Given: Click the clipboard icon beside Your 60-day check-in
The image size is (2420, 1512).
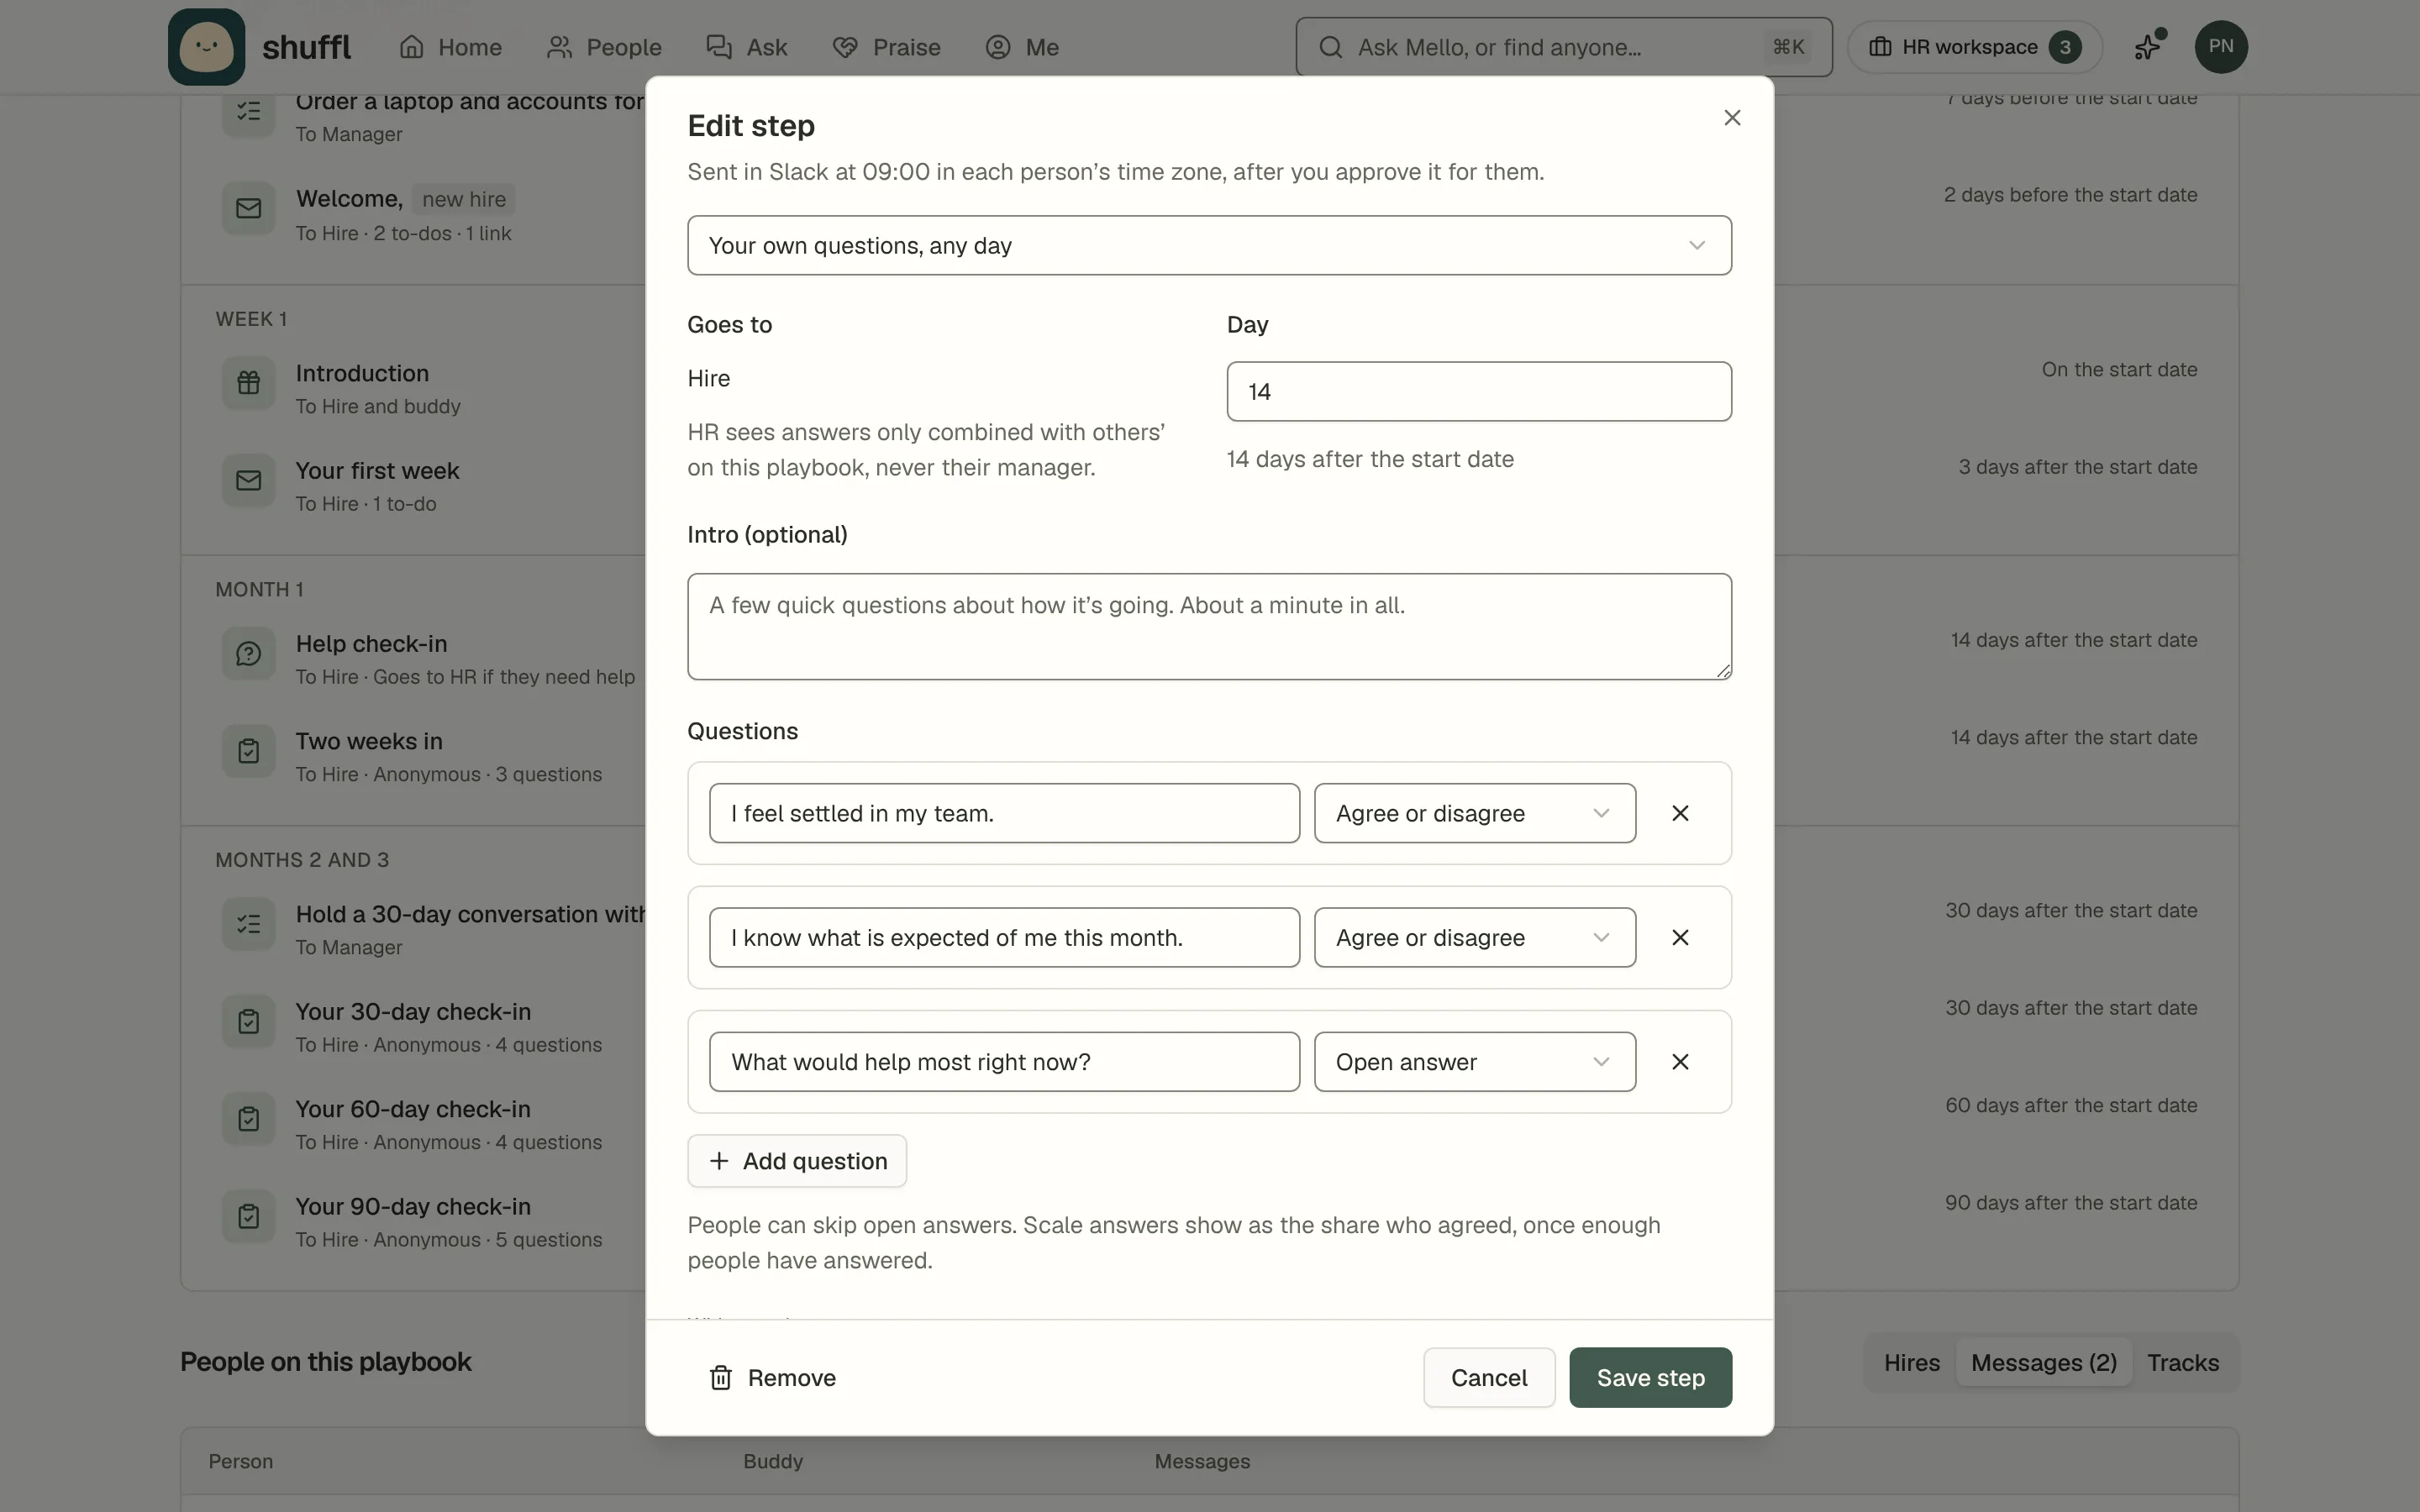Looking at the screenshot, I should point(248,1119).
